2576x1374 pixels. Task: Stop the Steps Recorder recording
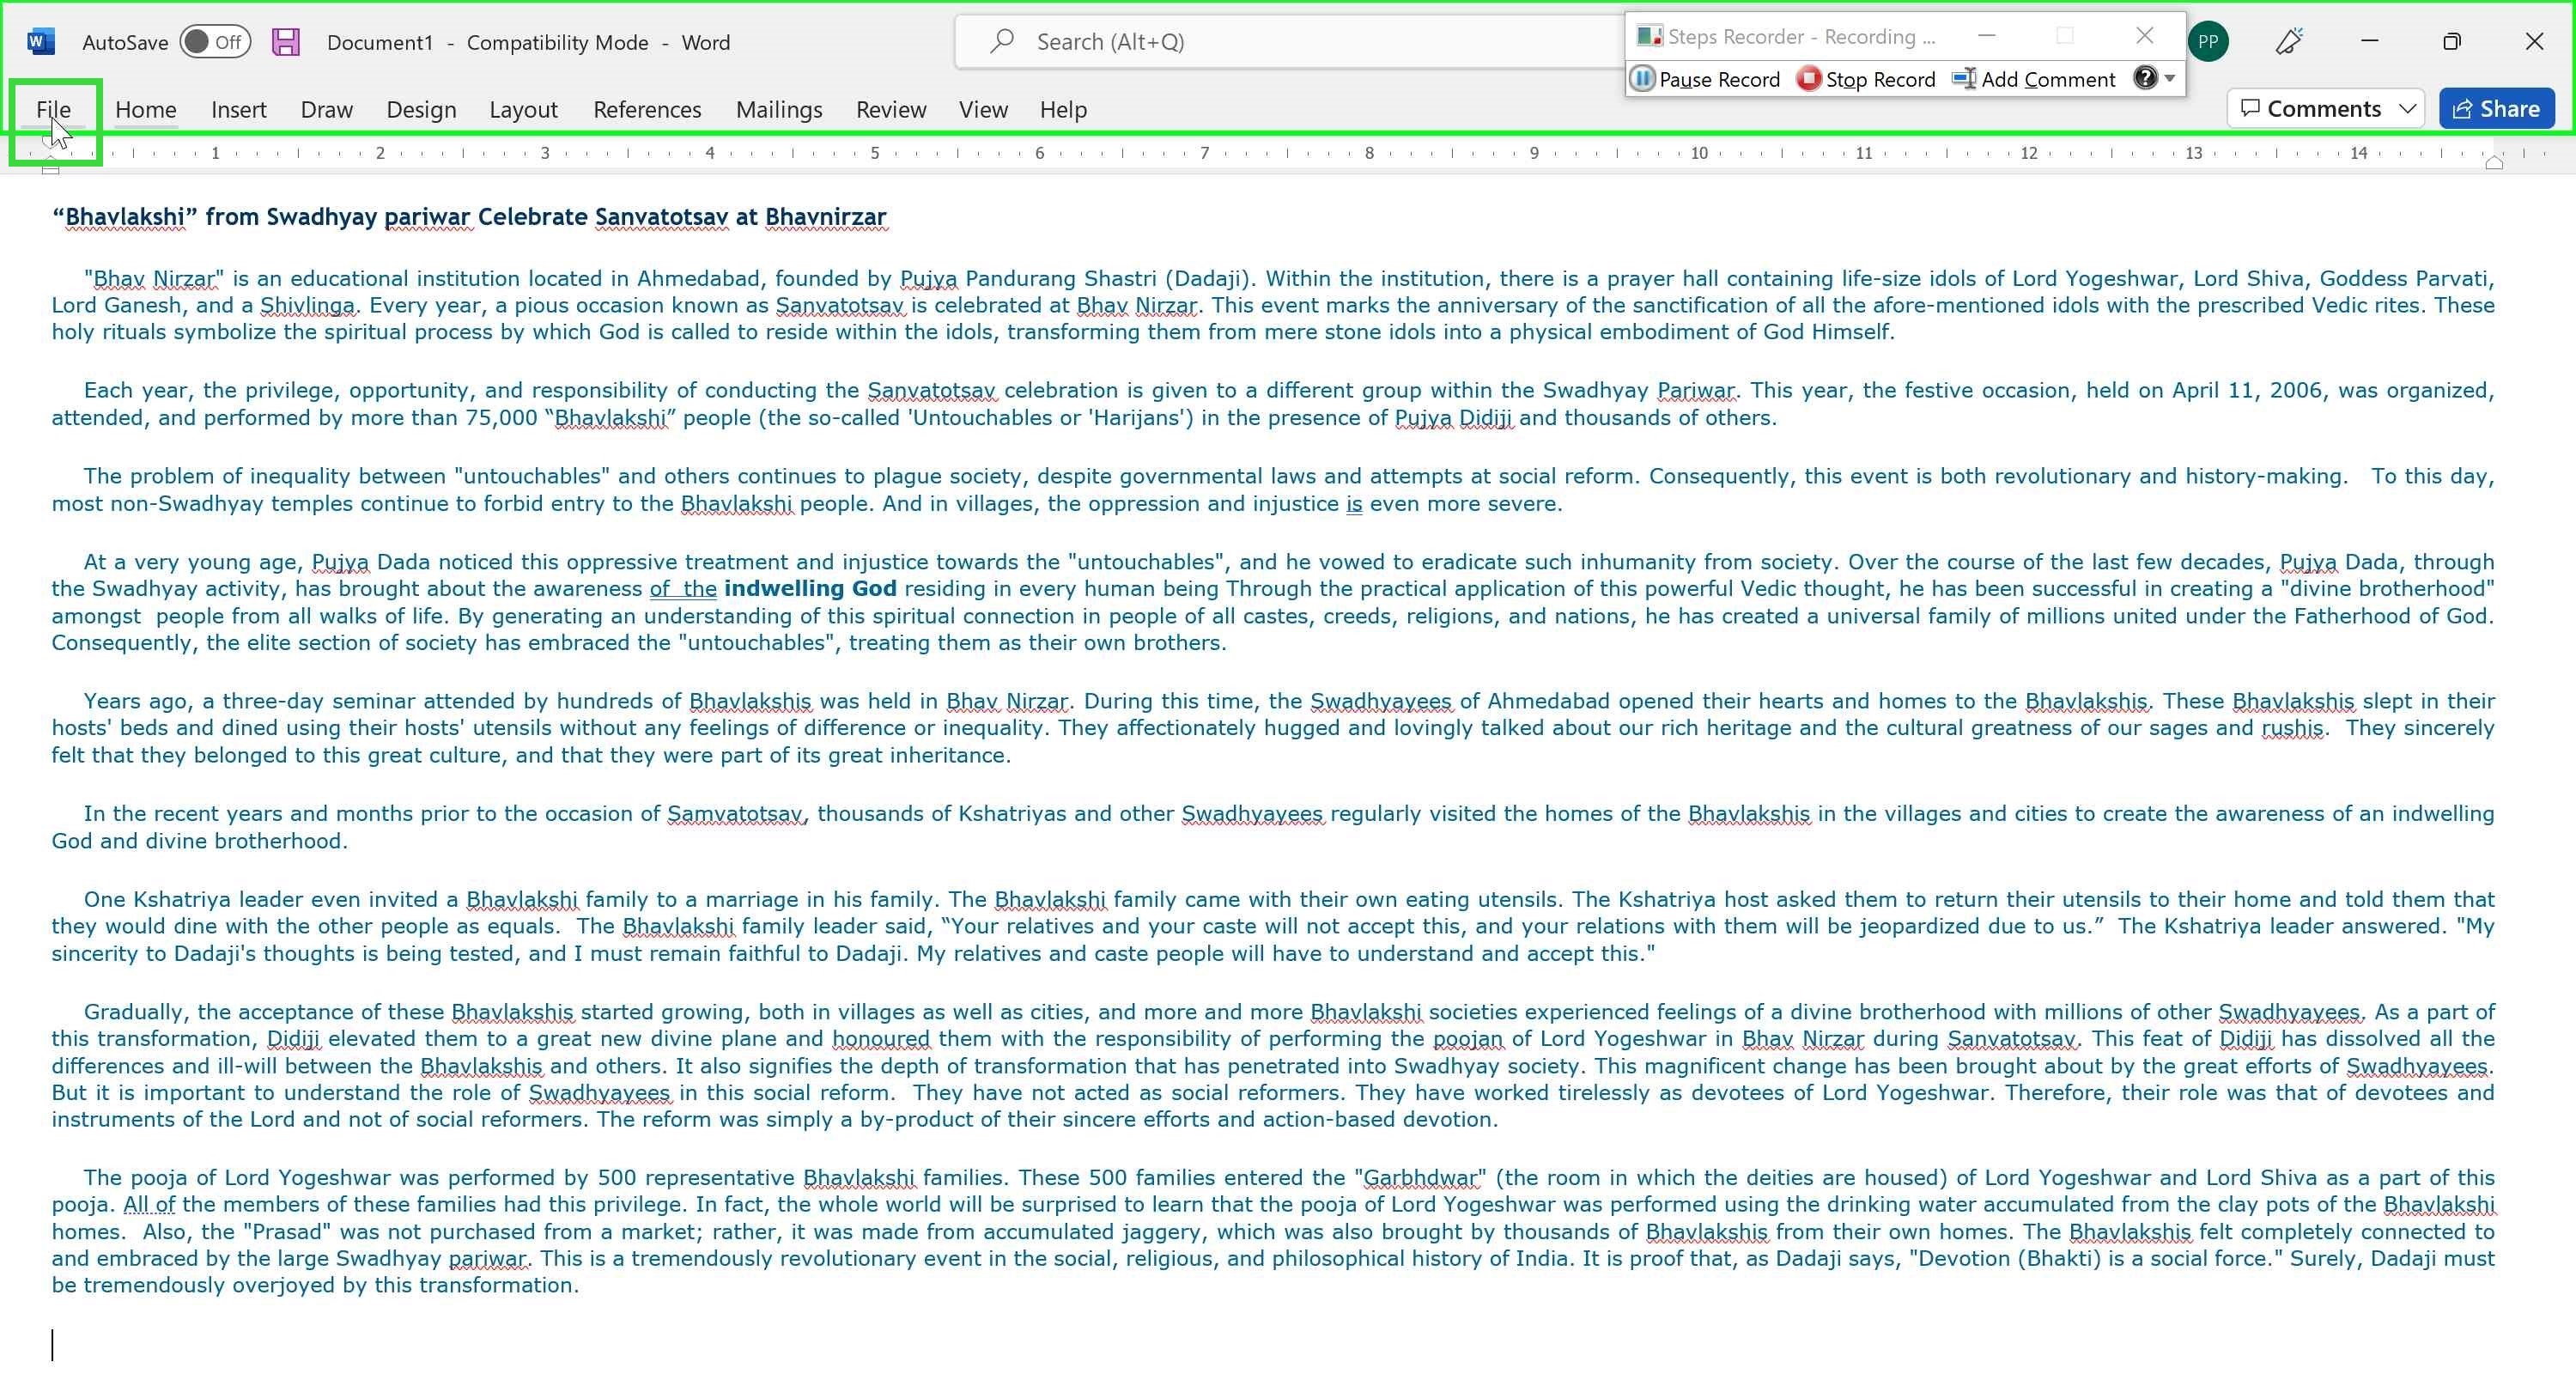(1866, 79)
